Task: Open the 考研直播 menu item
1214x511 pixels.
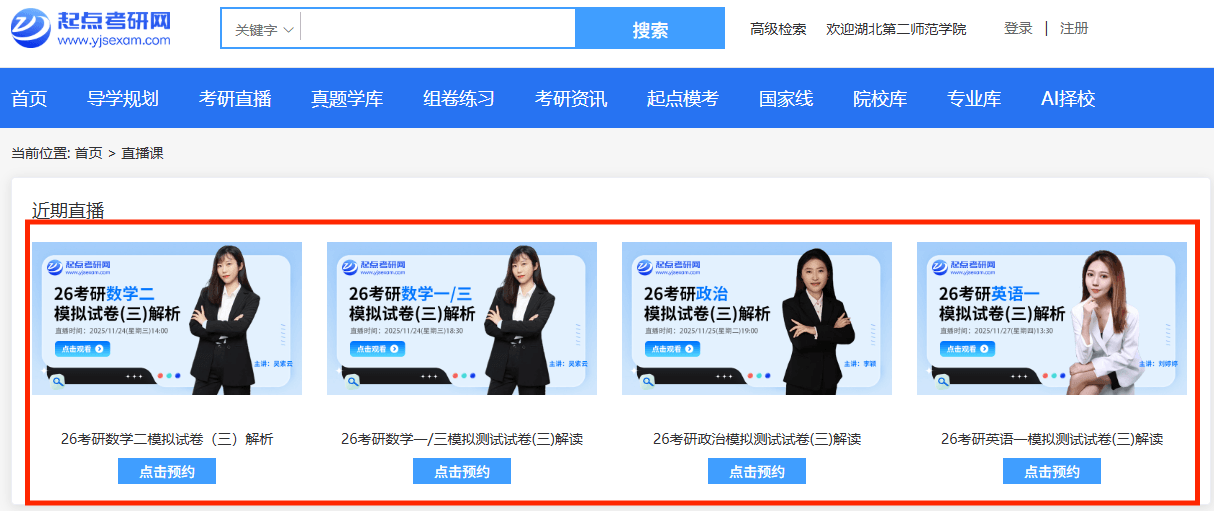Action: click(x=235, y=99)
